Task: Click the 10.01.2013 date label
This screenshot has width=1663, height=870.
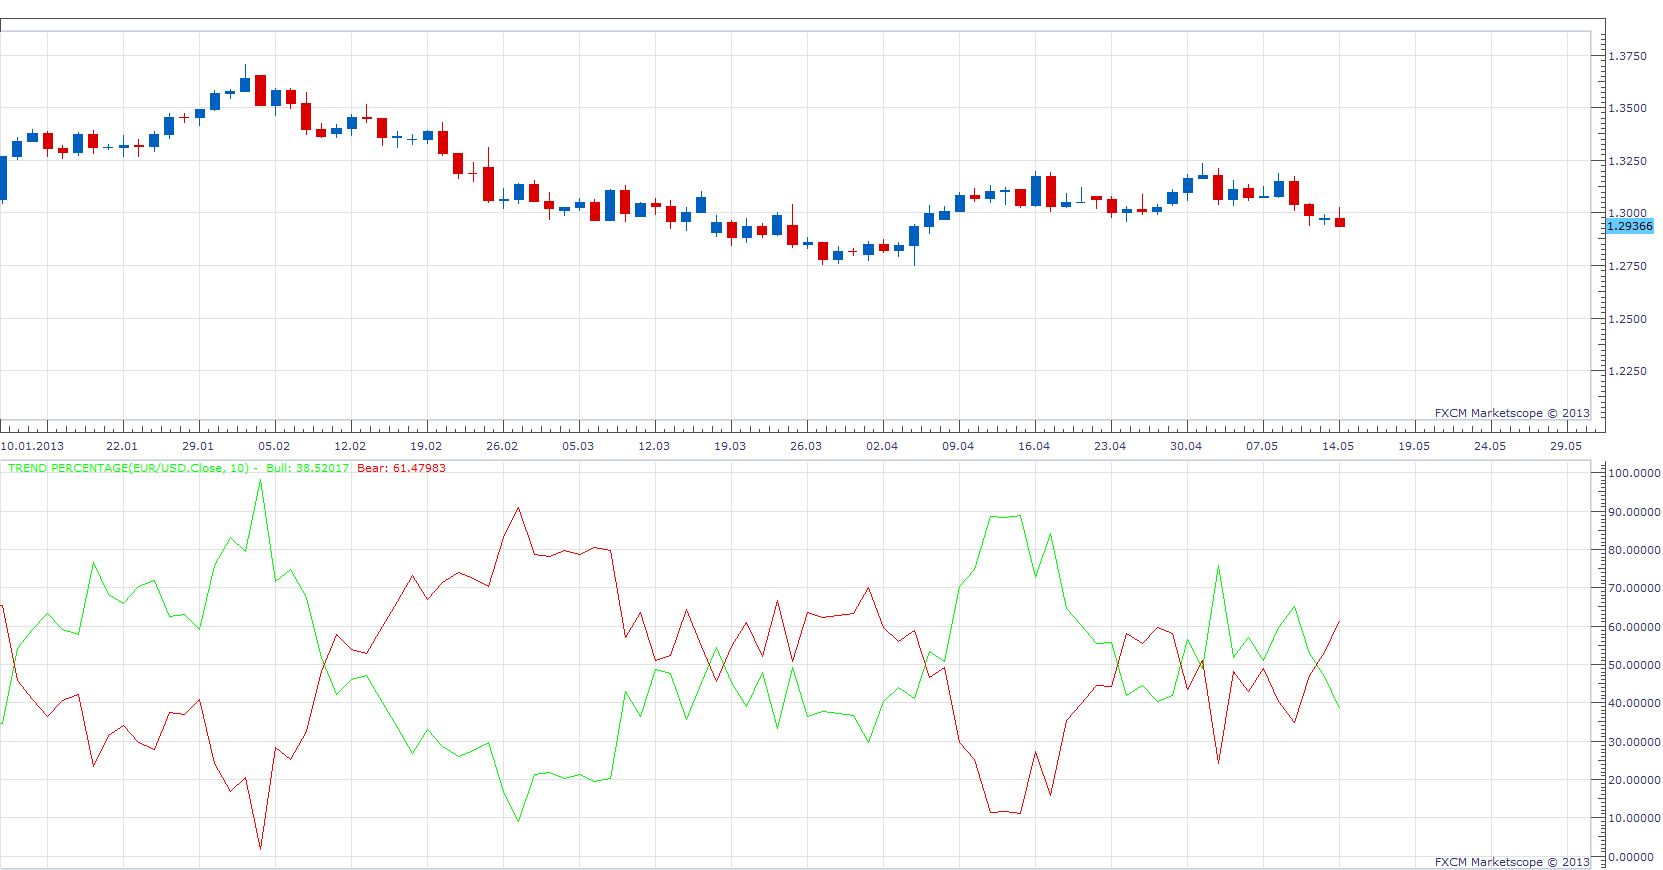Action: pyautogui.click(x=32, y=446)
